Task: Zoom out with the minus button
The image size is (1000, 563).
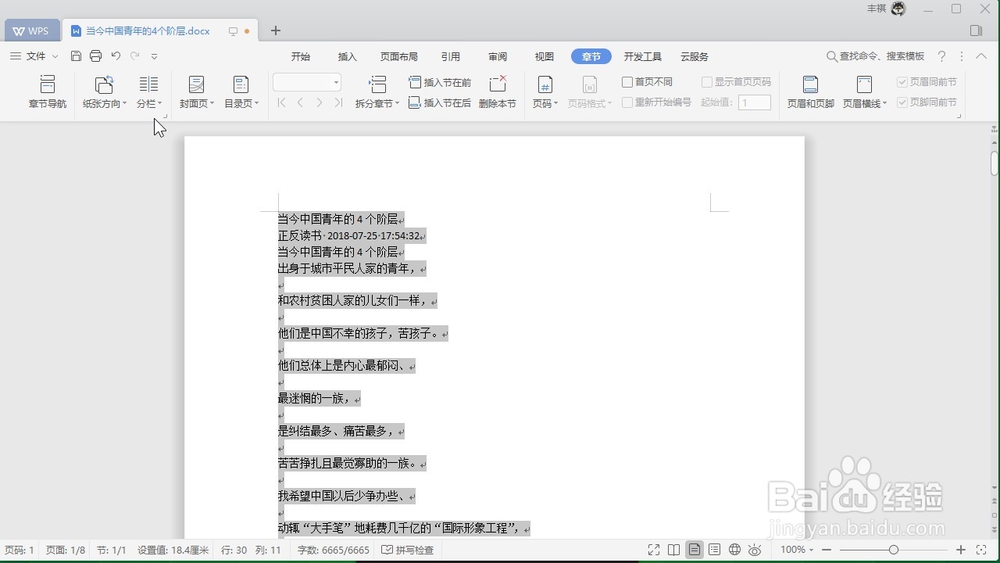Action: point(827,550)
